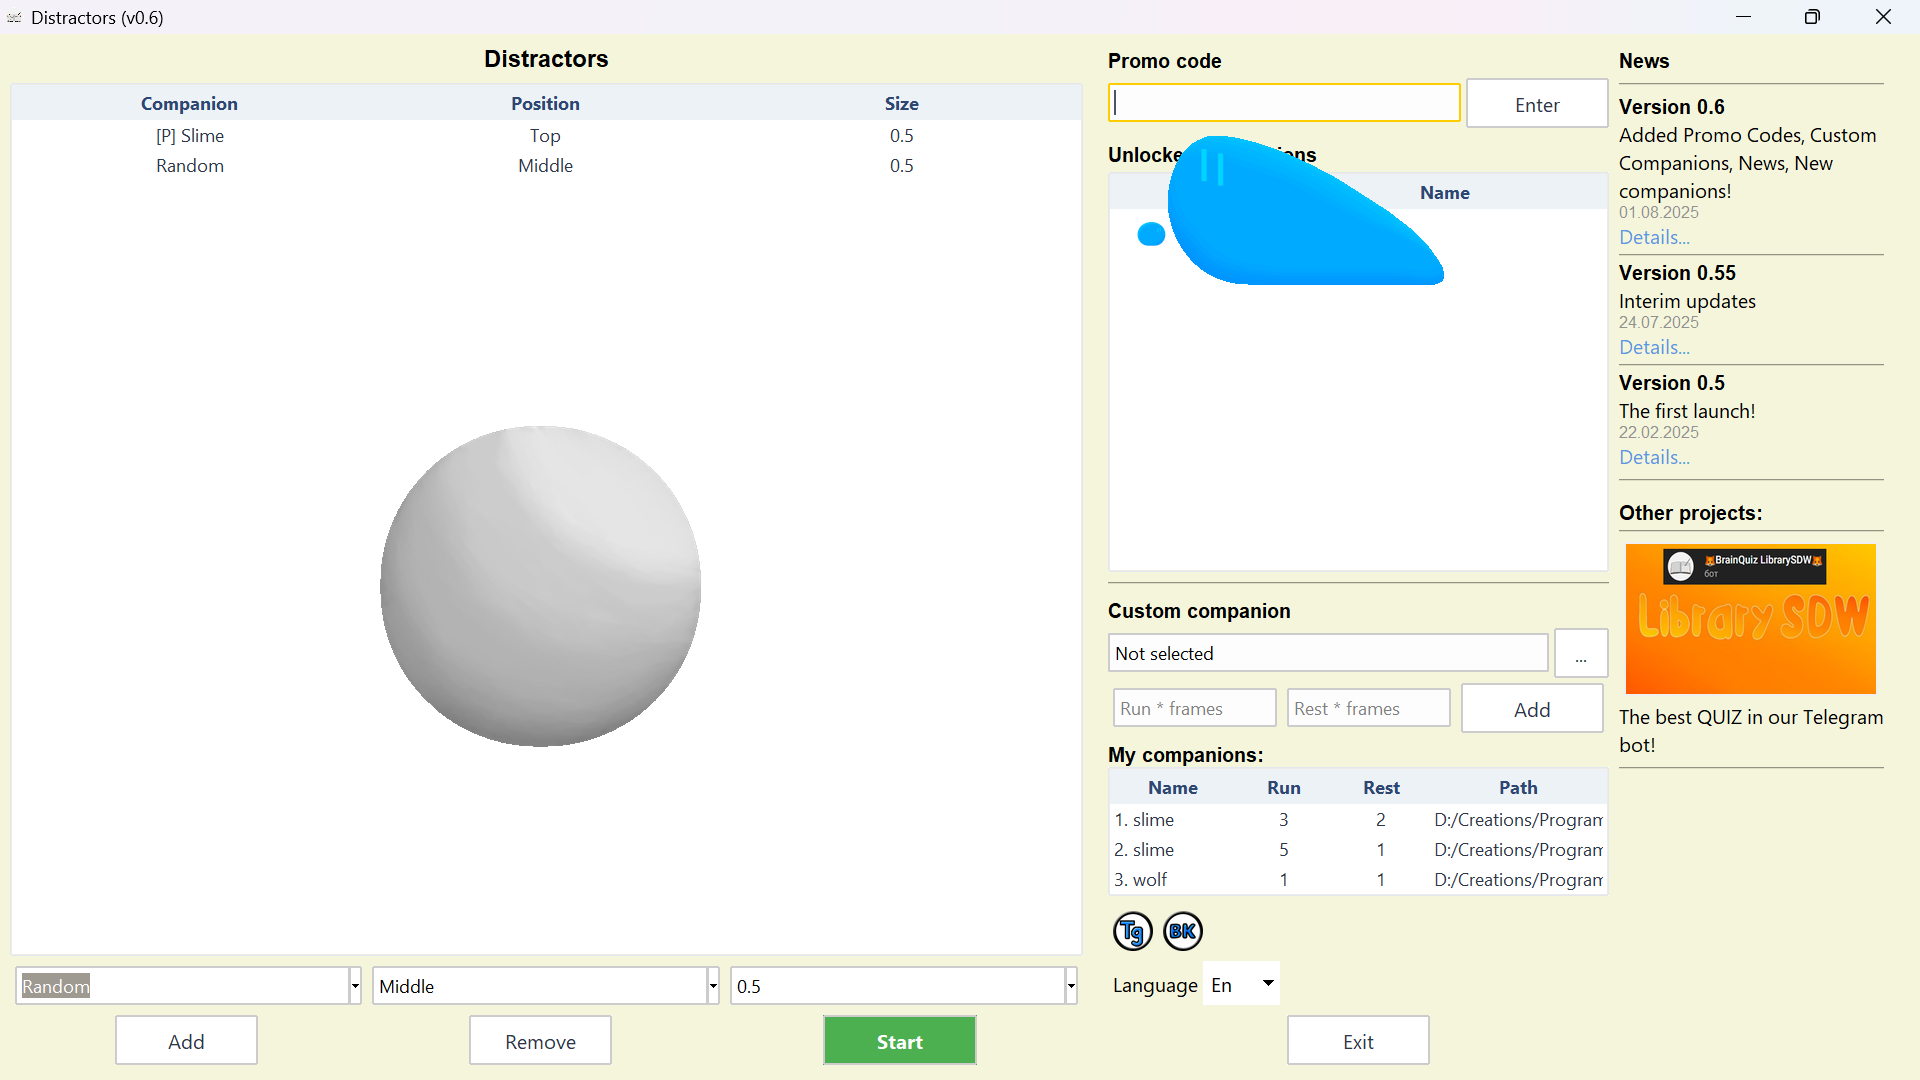Open Details link under Version 0.6
This screenshot has height=1080, width=1920.
point(1654,237)
